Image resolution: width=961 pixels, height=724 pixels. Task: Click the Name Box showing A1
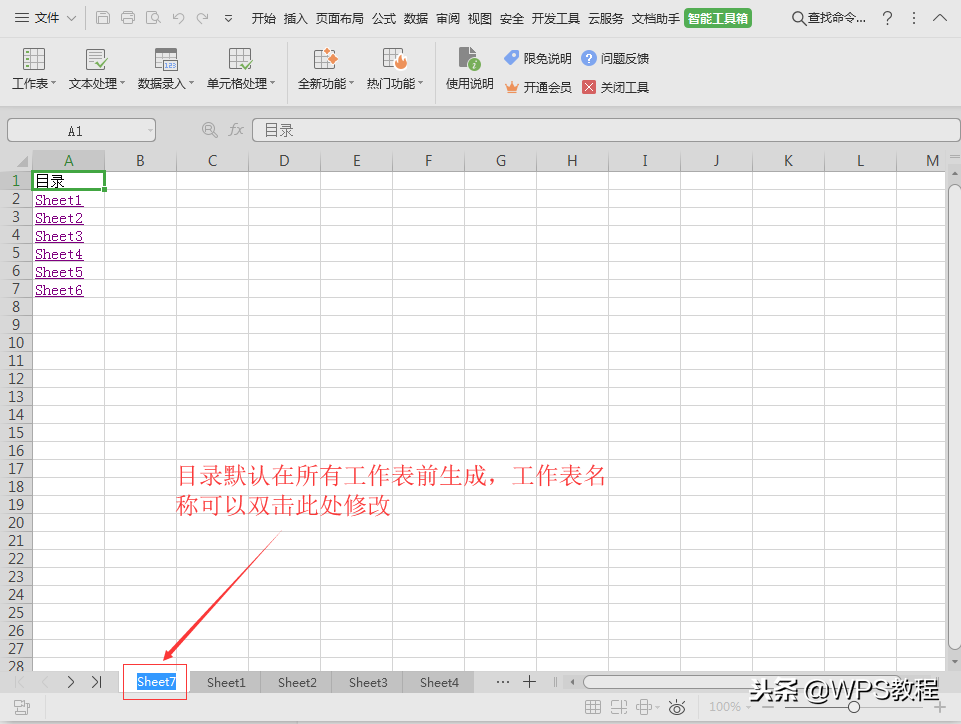[x=75, y=131]
